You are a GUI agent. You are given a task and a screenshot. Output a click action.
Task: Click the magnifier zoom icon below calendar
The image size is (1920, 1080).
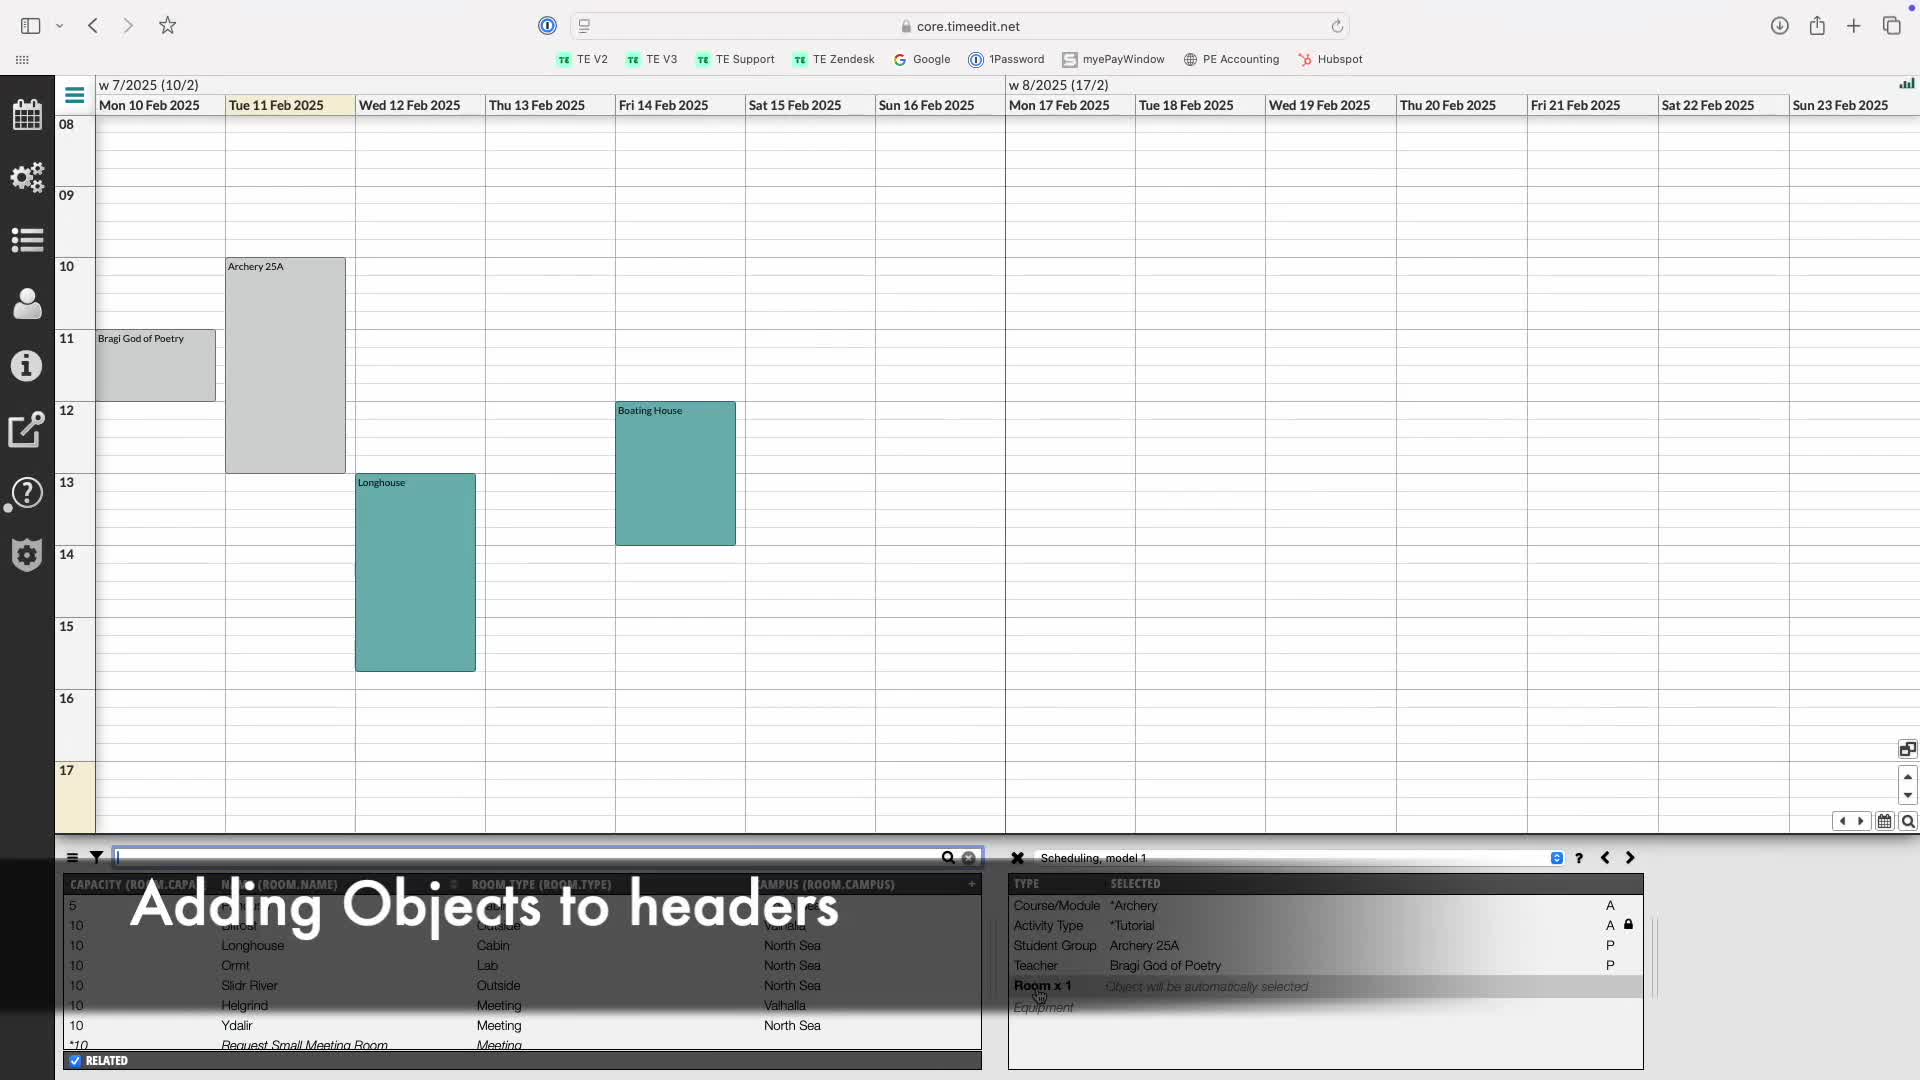click(x=1908, y=822)
